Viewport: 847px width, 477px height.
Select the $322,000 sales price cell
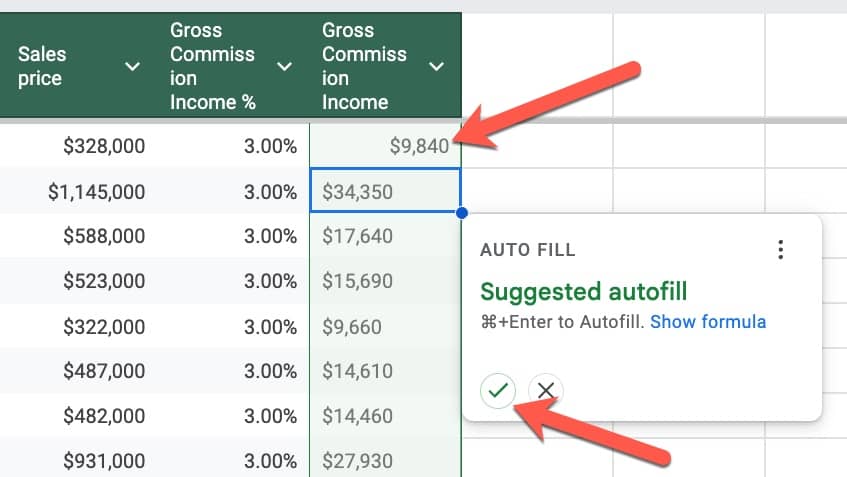(79, 327)
